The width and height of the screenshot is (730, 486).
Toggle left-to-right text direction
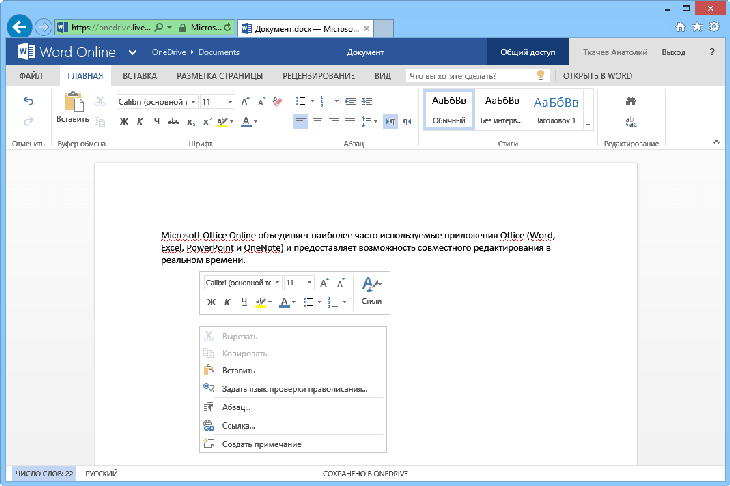click(x=391, y=122)
